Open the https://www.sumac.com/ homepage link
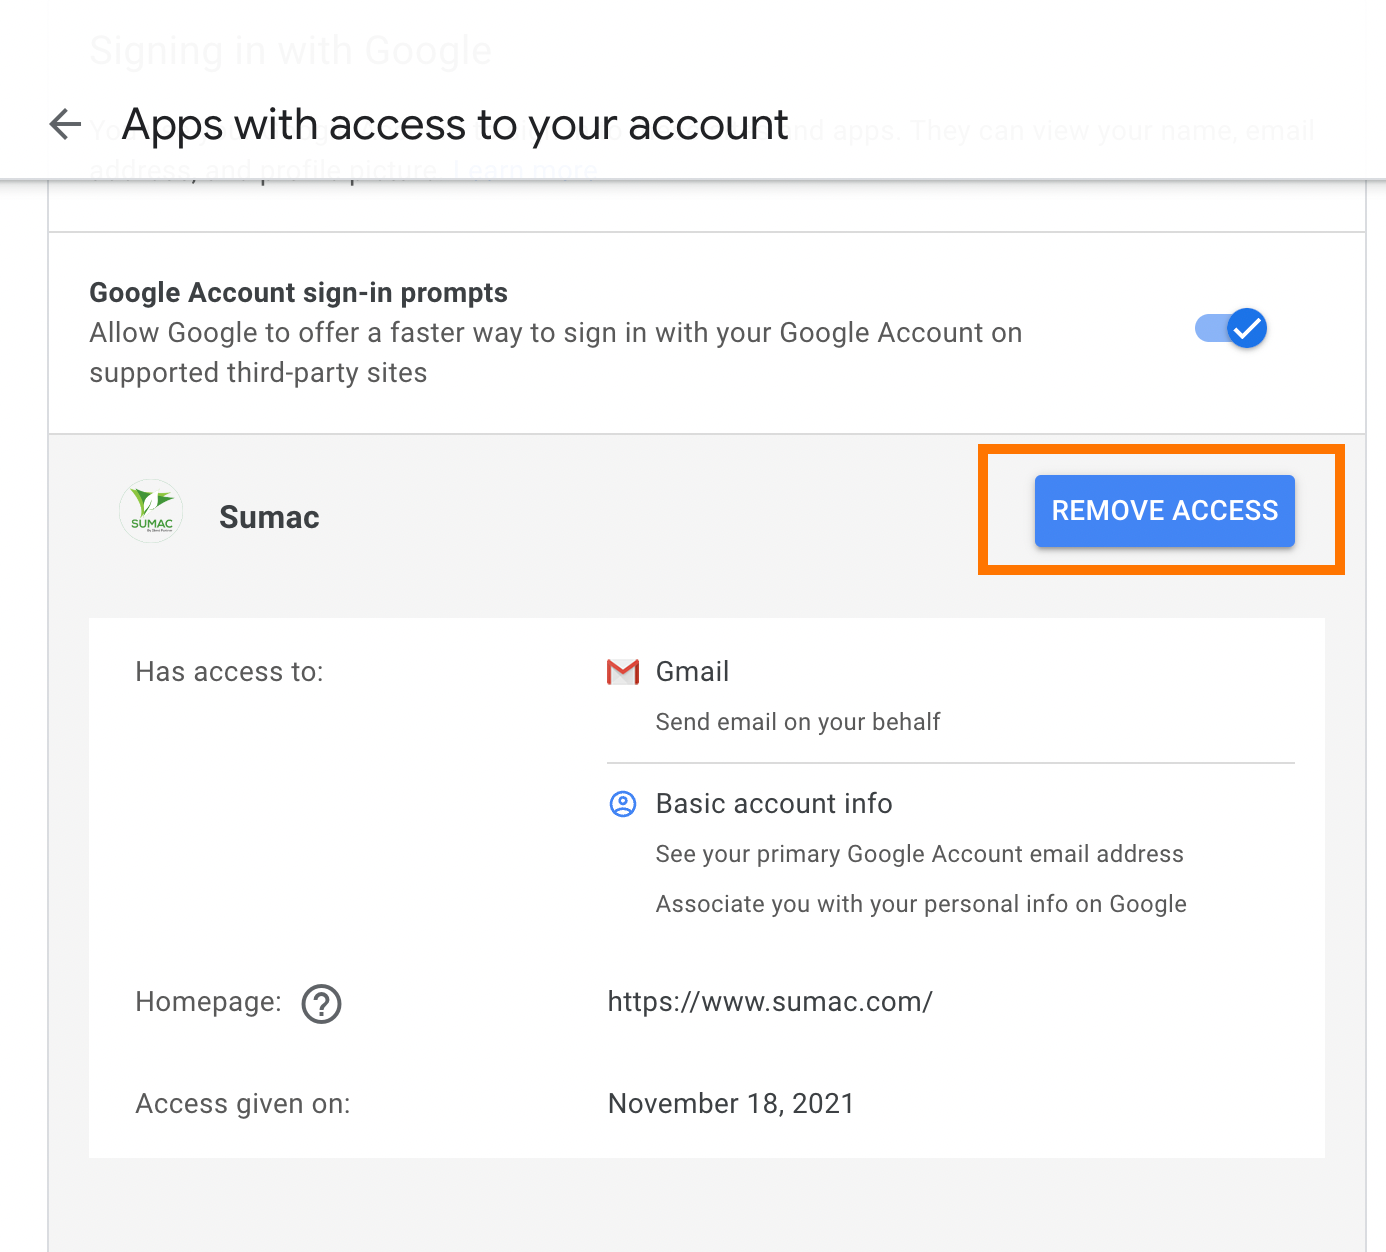Viewport: 1386px width, 1252px height. [x=769, y=1001]
